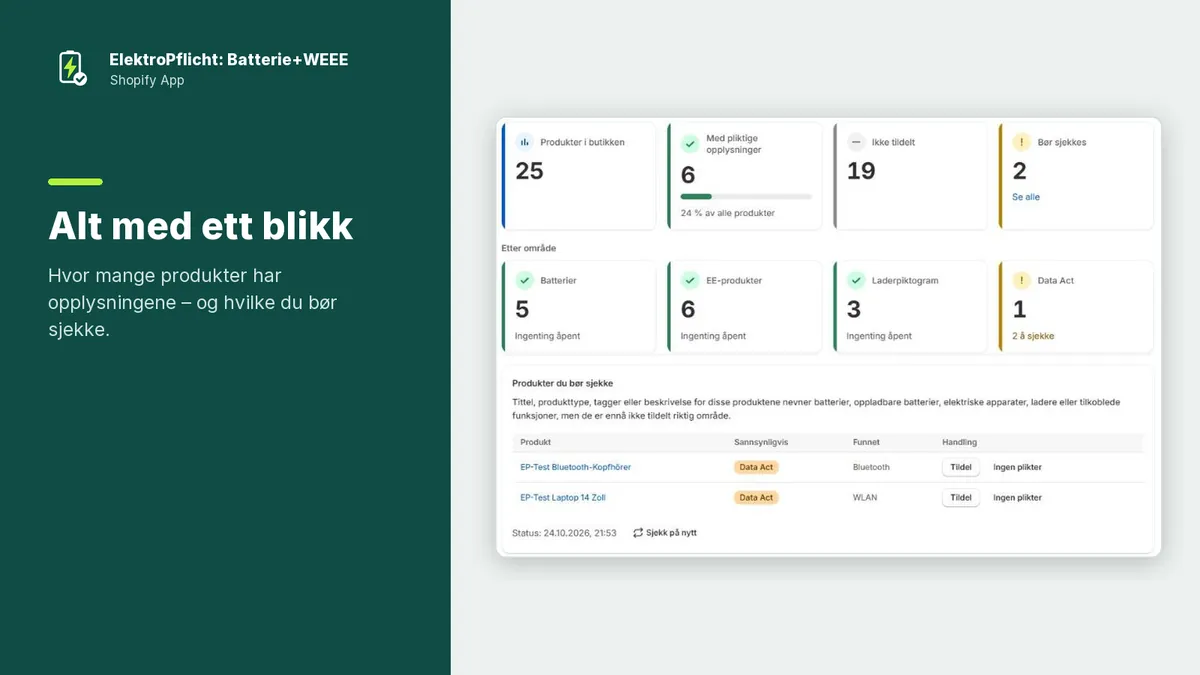Click the Bluetooth value in Funnet column
This screenshot has height=675, width=1200.
point(871,467)
